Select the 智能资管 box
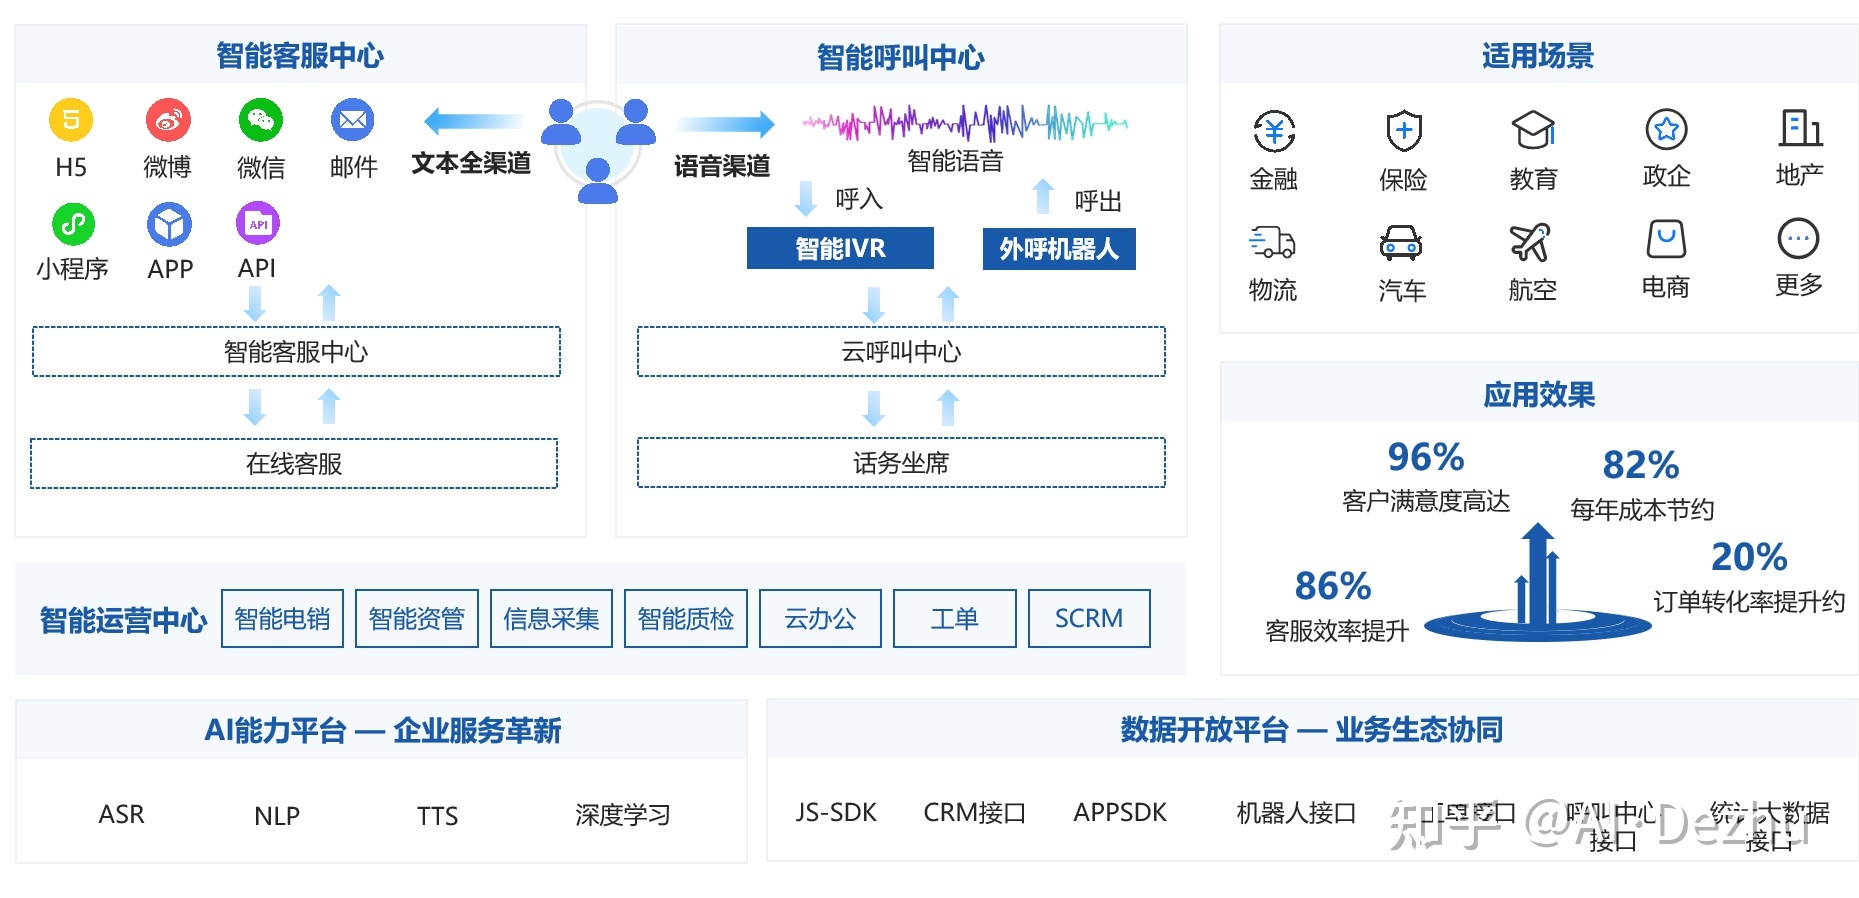The image size is (1859, 898). pyautogui.click(x=417, y=619)
